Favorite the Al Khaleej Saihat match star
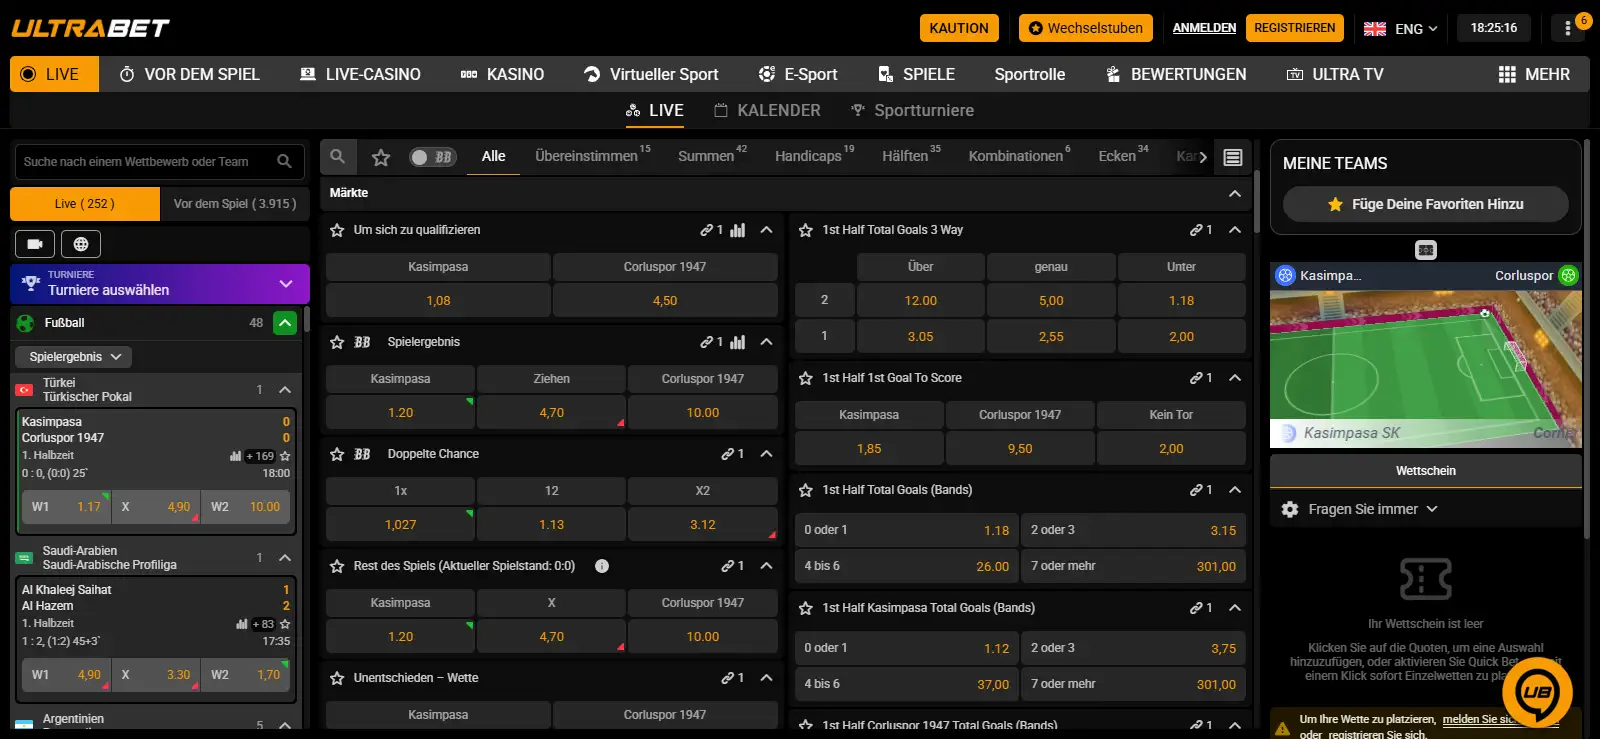 tap(285, 624)
